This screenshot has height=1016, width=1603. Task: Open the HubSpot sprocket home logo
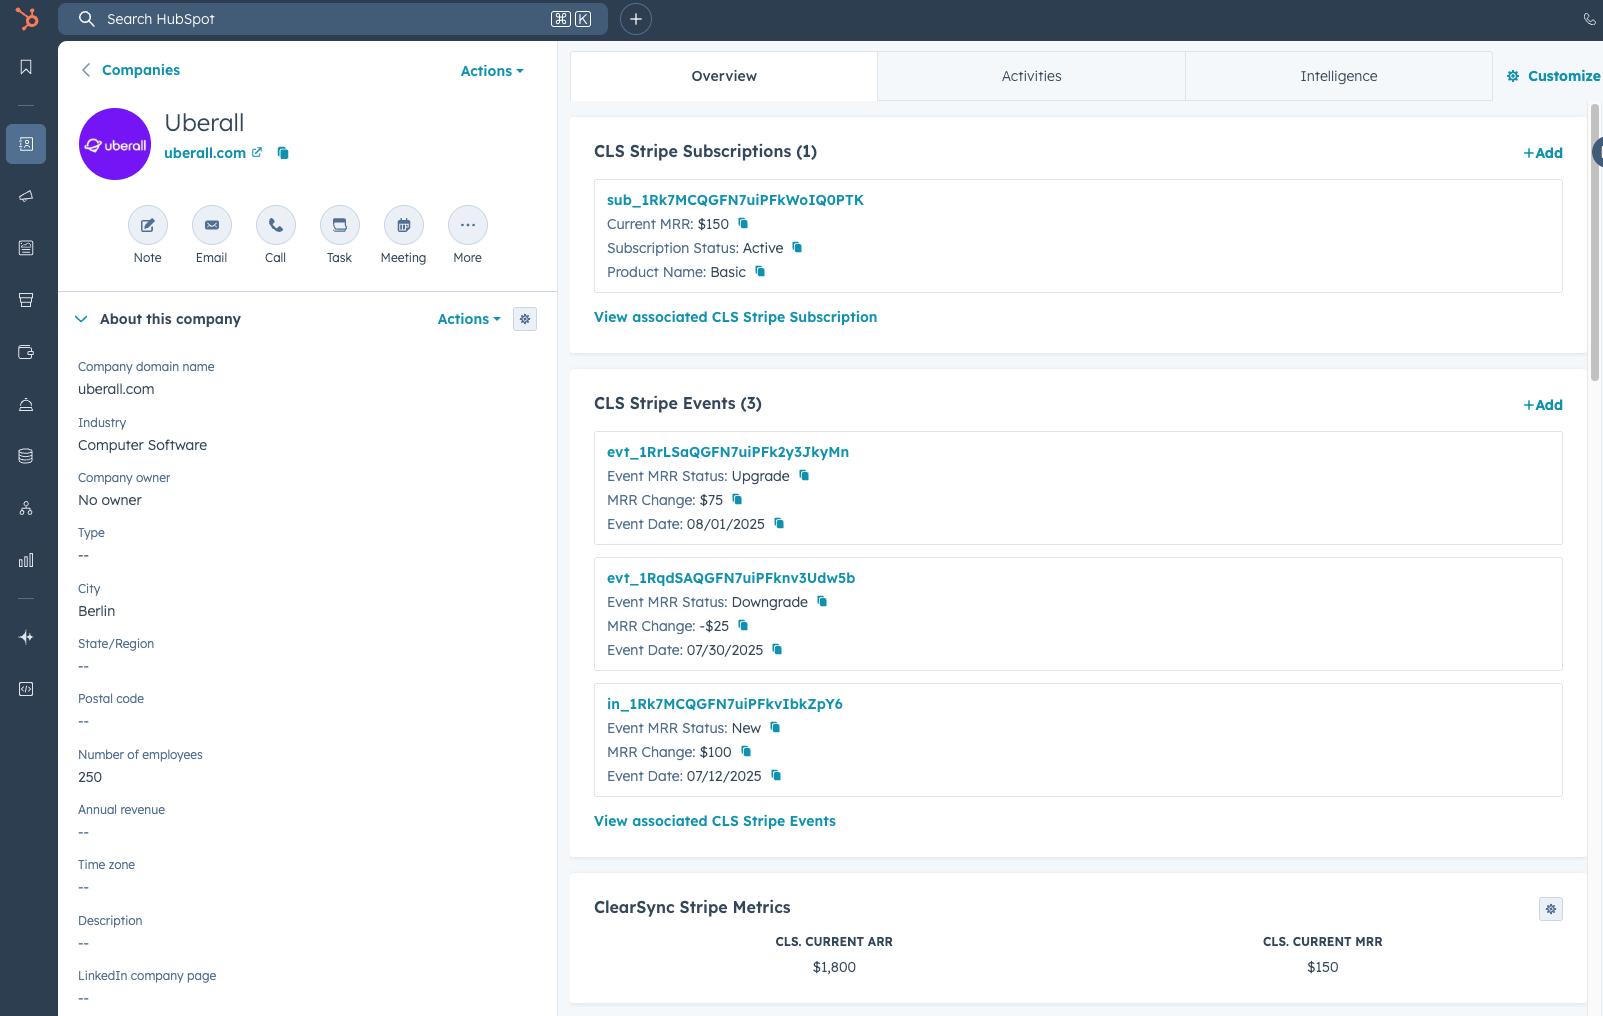click(x=27, y=18)
